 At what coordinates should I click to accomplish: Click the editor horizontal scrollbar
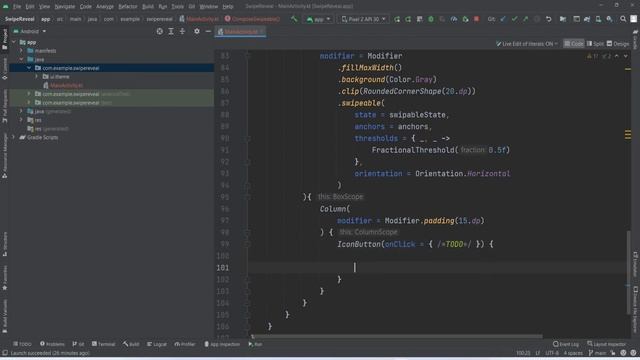397,337
